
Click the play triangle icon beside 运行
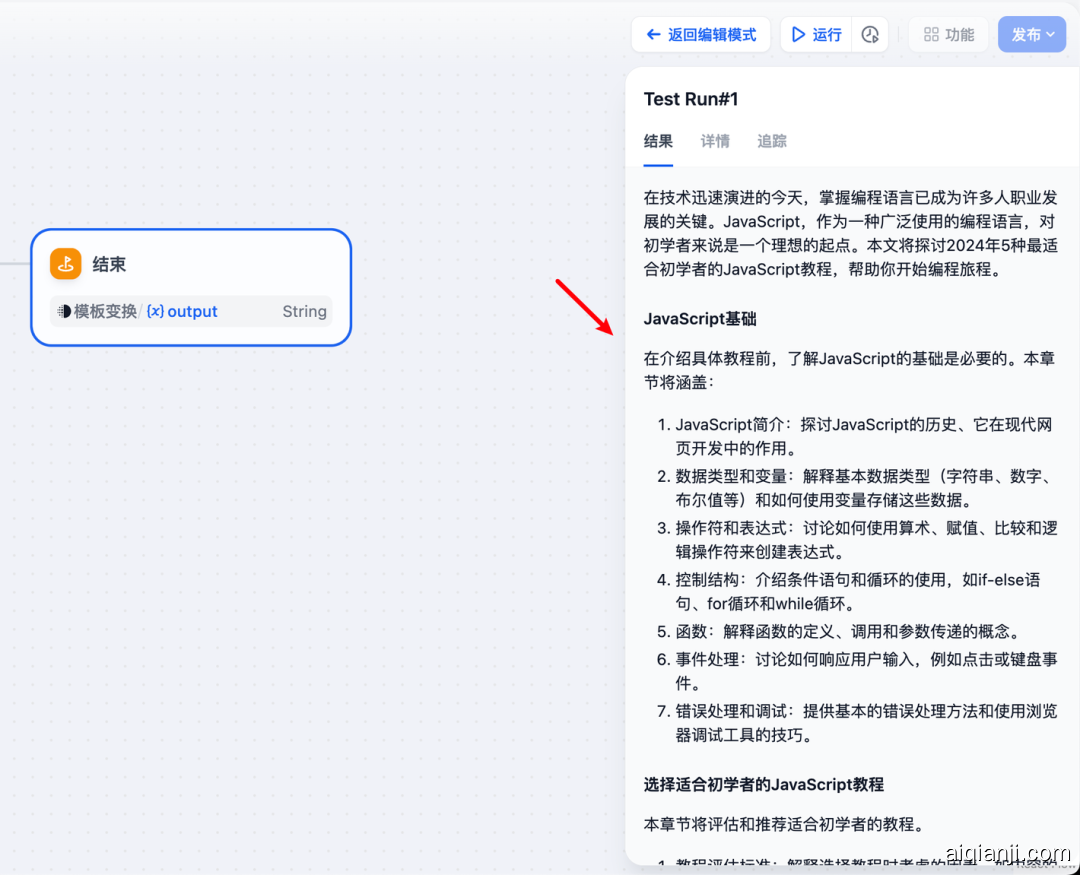coord(798,35)
